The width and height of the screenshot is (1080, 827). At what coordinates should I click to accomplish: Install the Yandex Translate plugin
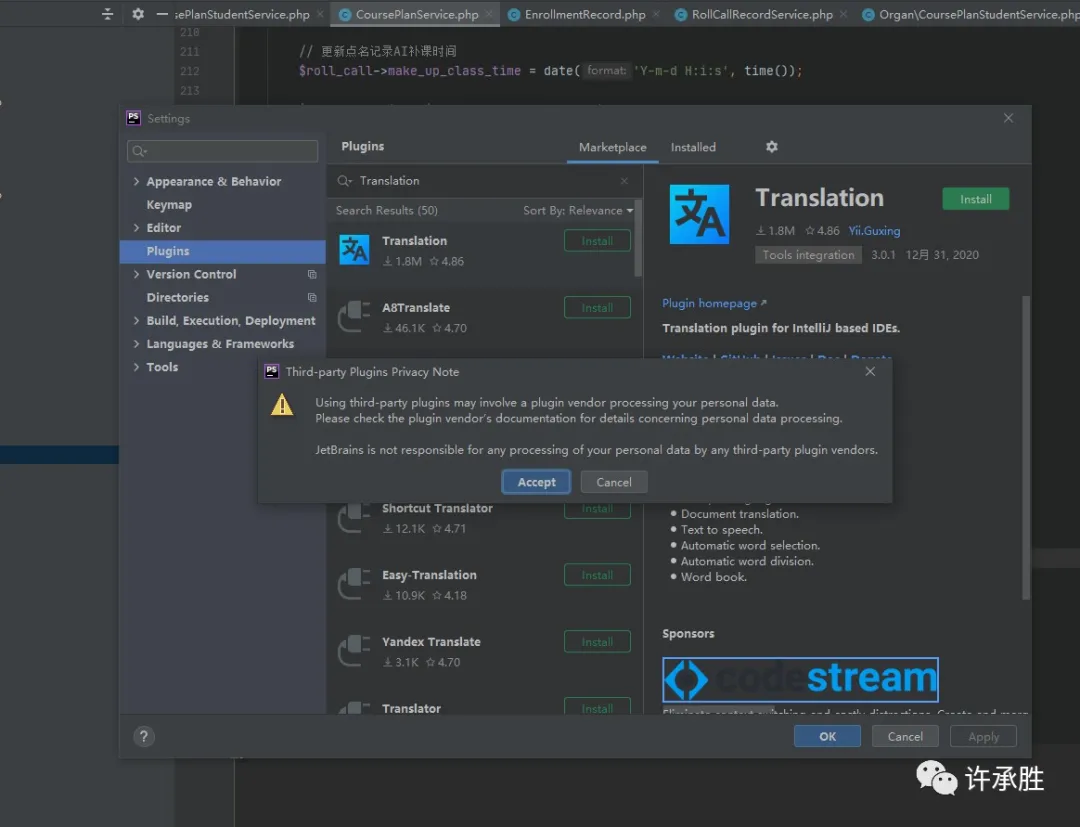tap(596, 642)
